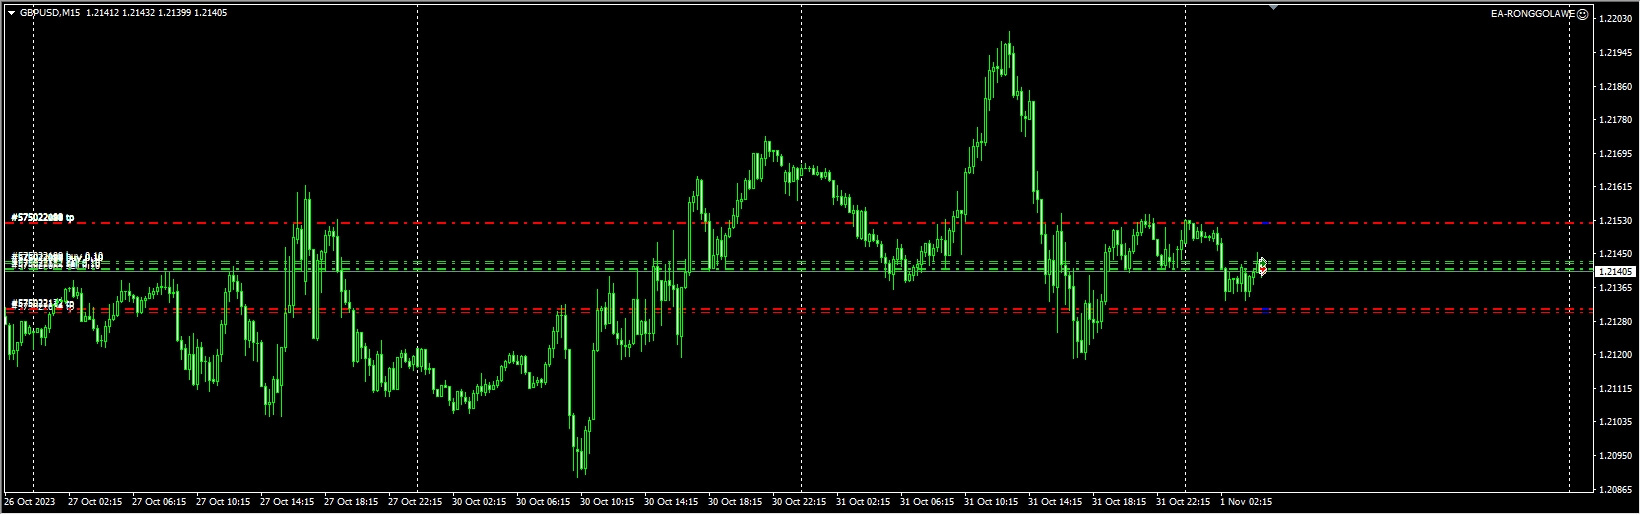Click time axis label 1 Nov 02:15
Viewport: 1641px width, 515px height.
(x=1246, y=501)
